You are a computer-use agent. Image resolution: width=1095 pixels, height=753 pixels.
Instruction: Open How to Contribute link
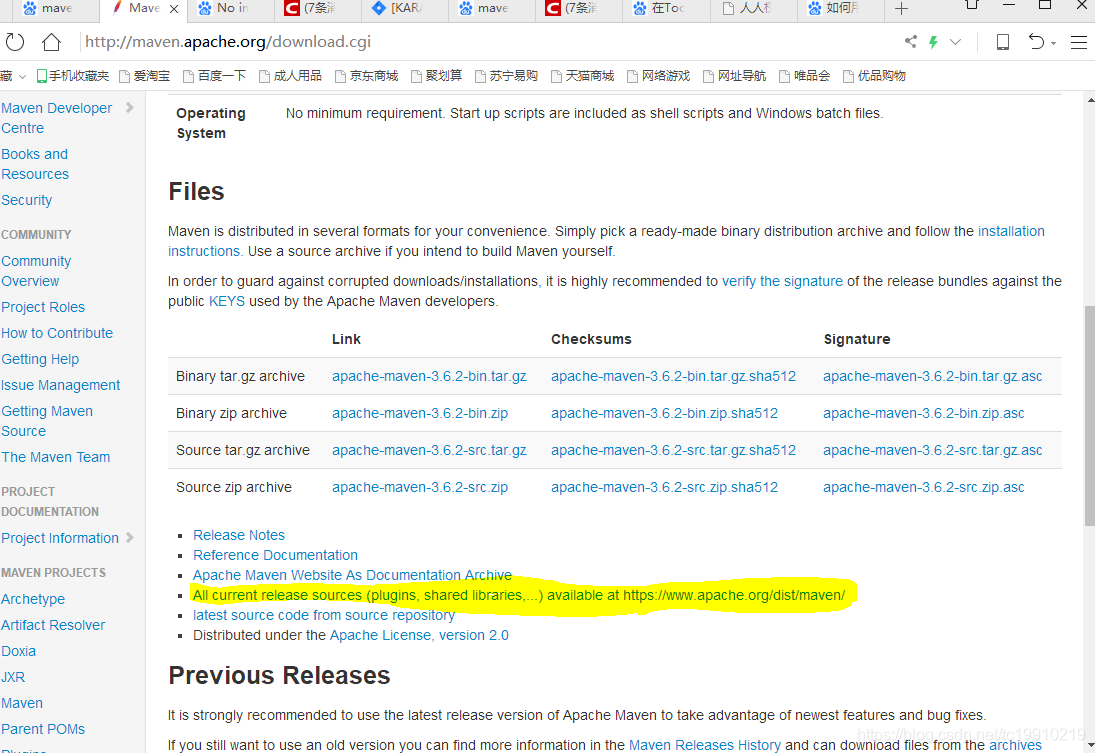tap(57, 333)
